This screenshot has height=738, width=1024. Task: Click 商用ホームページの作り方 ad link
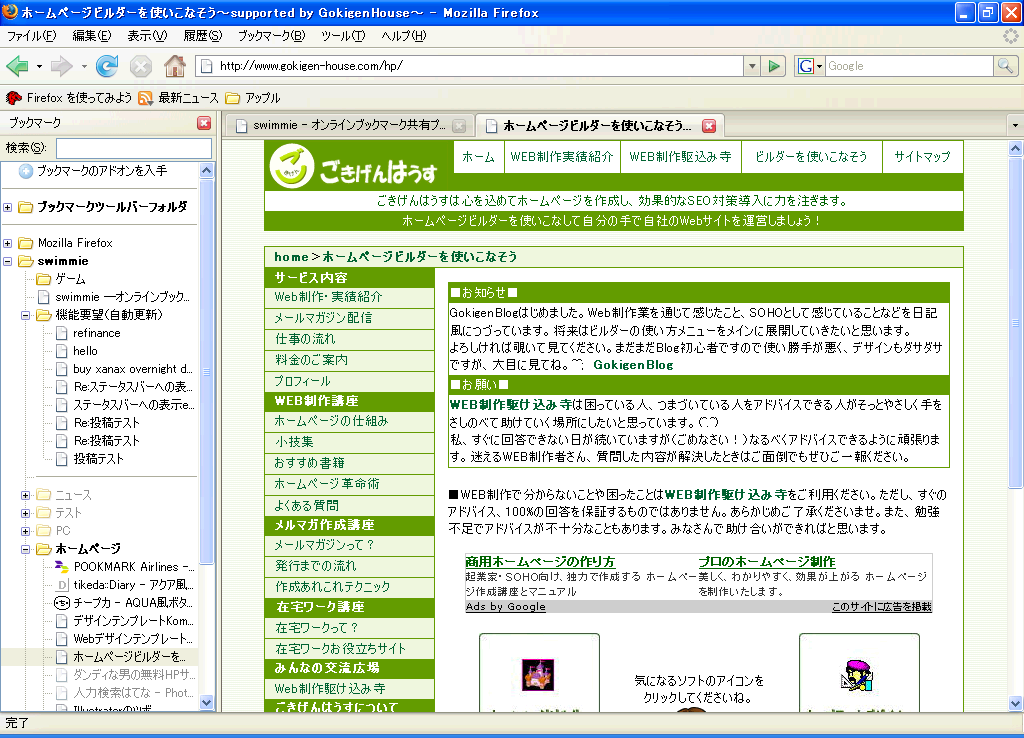pos(539,562)
